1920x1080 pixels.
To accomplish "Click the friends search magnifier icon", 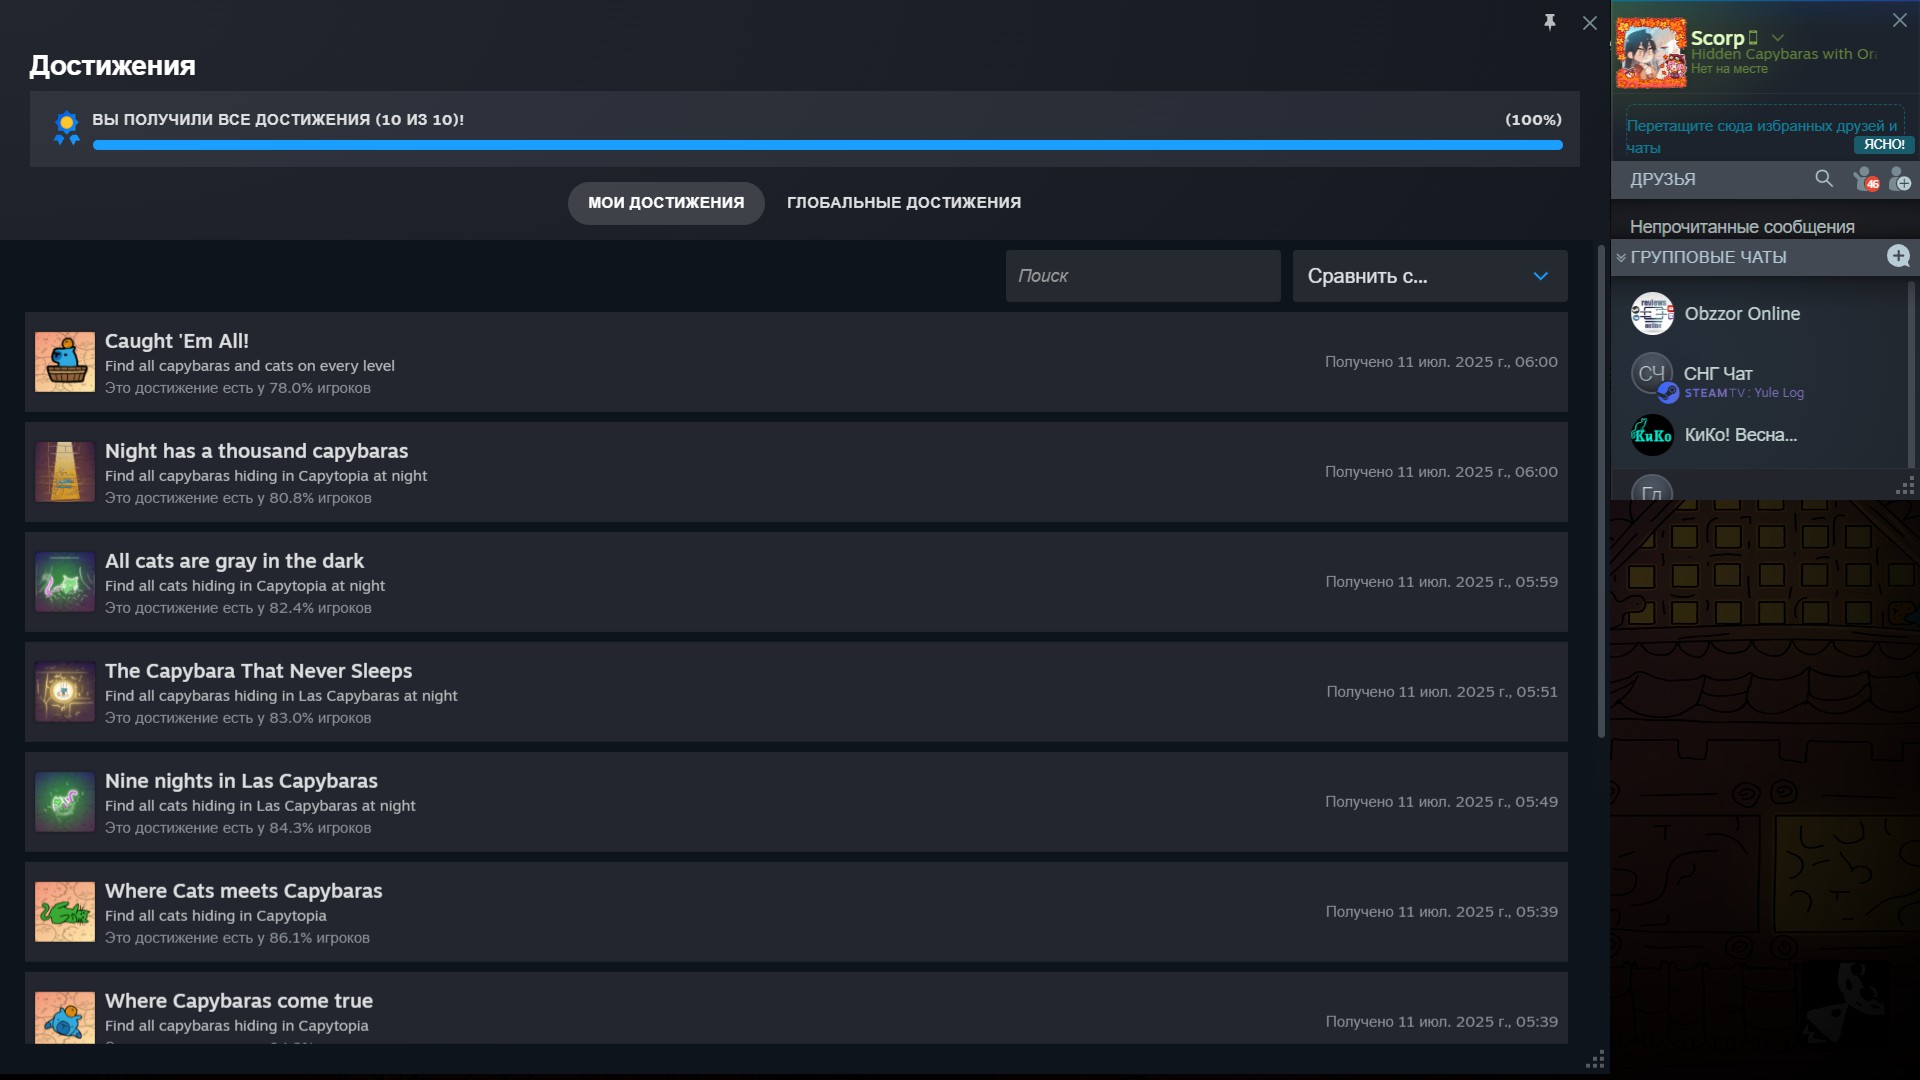I will 1824,179.
